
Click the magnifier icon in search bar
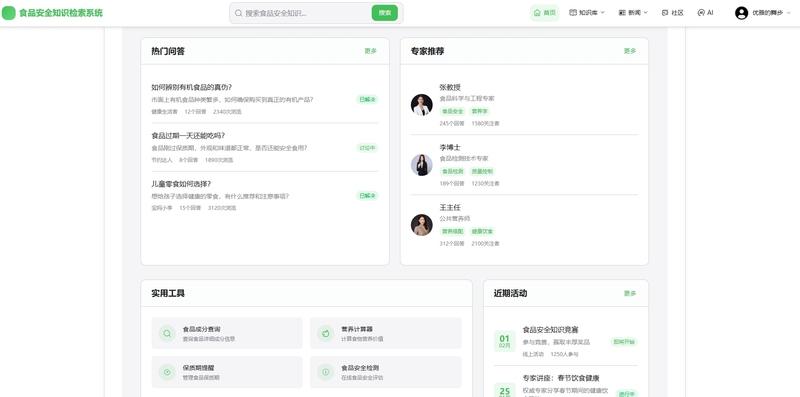238,13
